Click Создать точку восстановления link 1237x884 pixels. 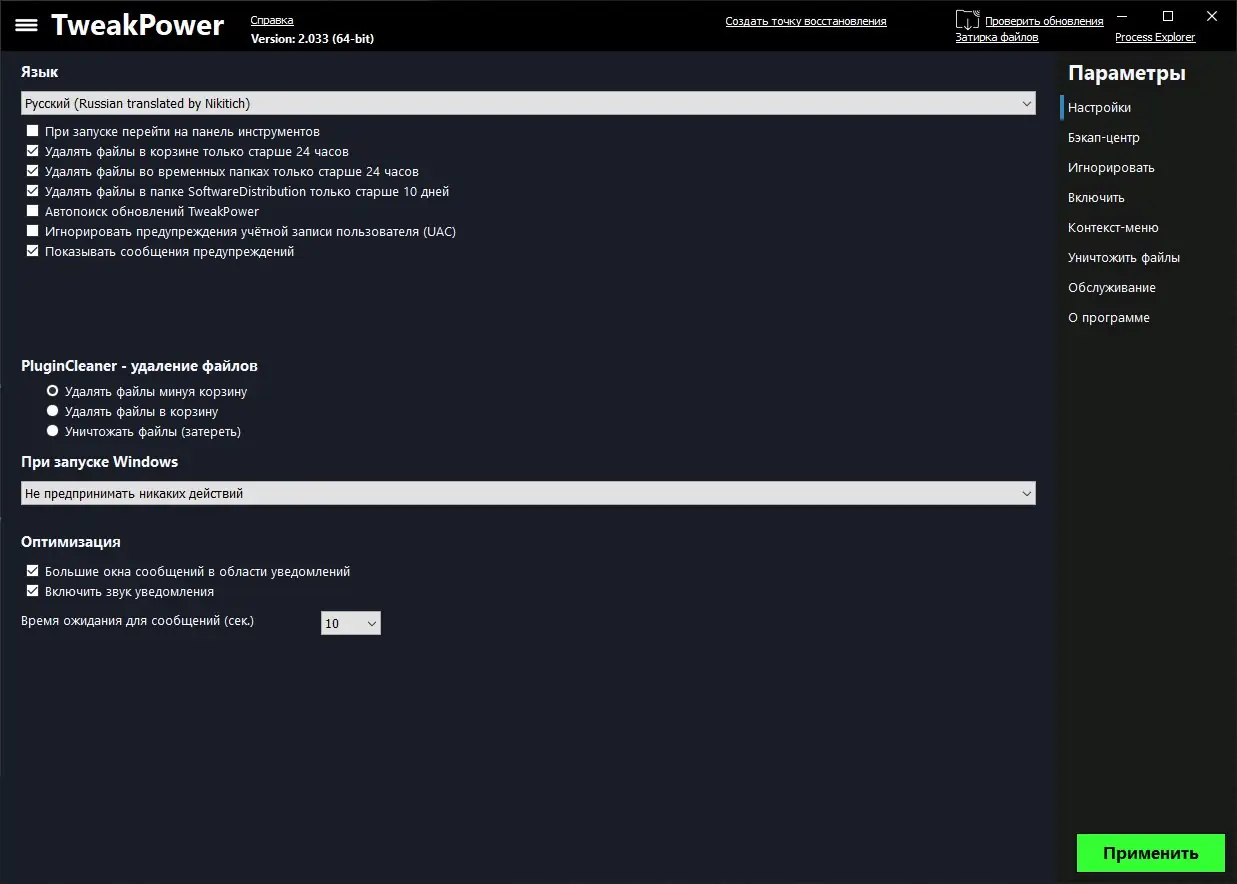(x=806, y=21)
